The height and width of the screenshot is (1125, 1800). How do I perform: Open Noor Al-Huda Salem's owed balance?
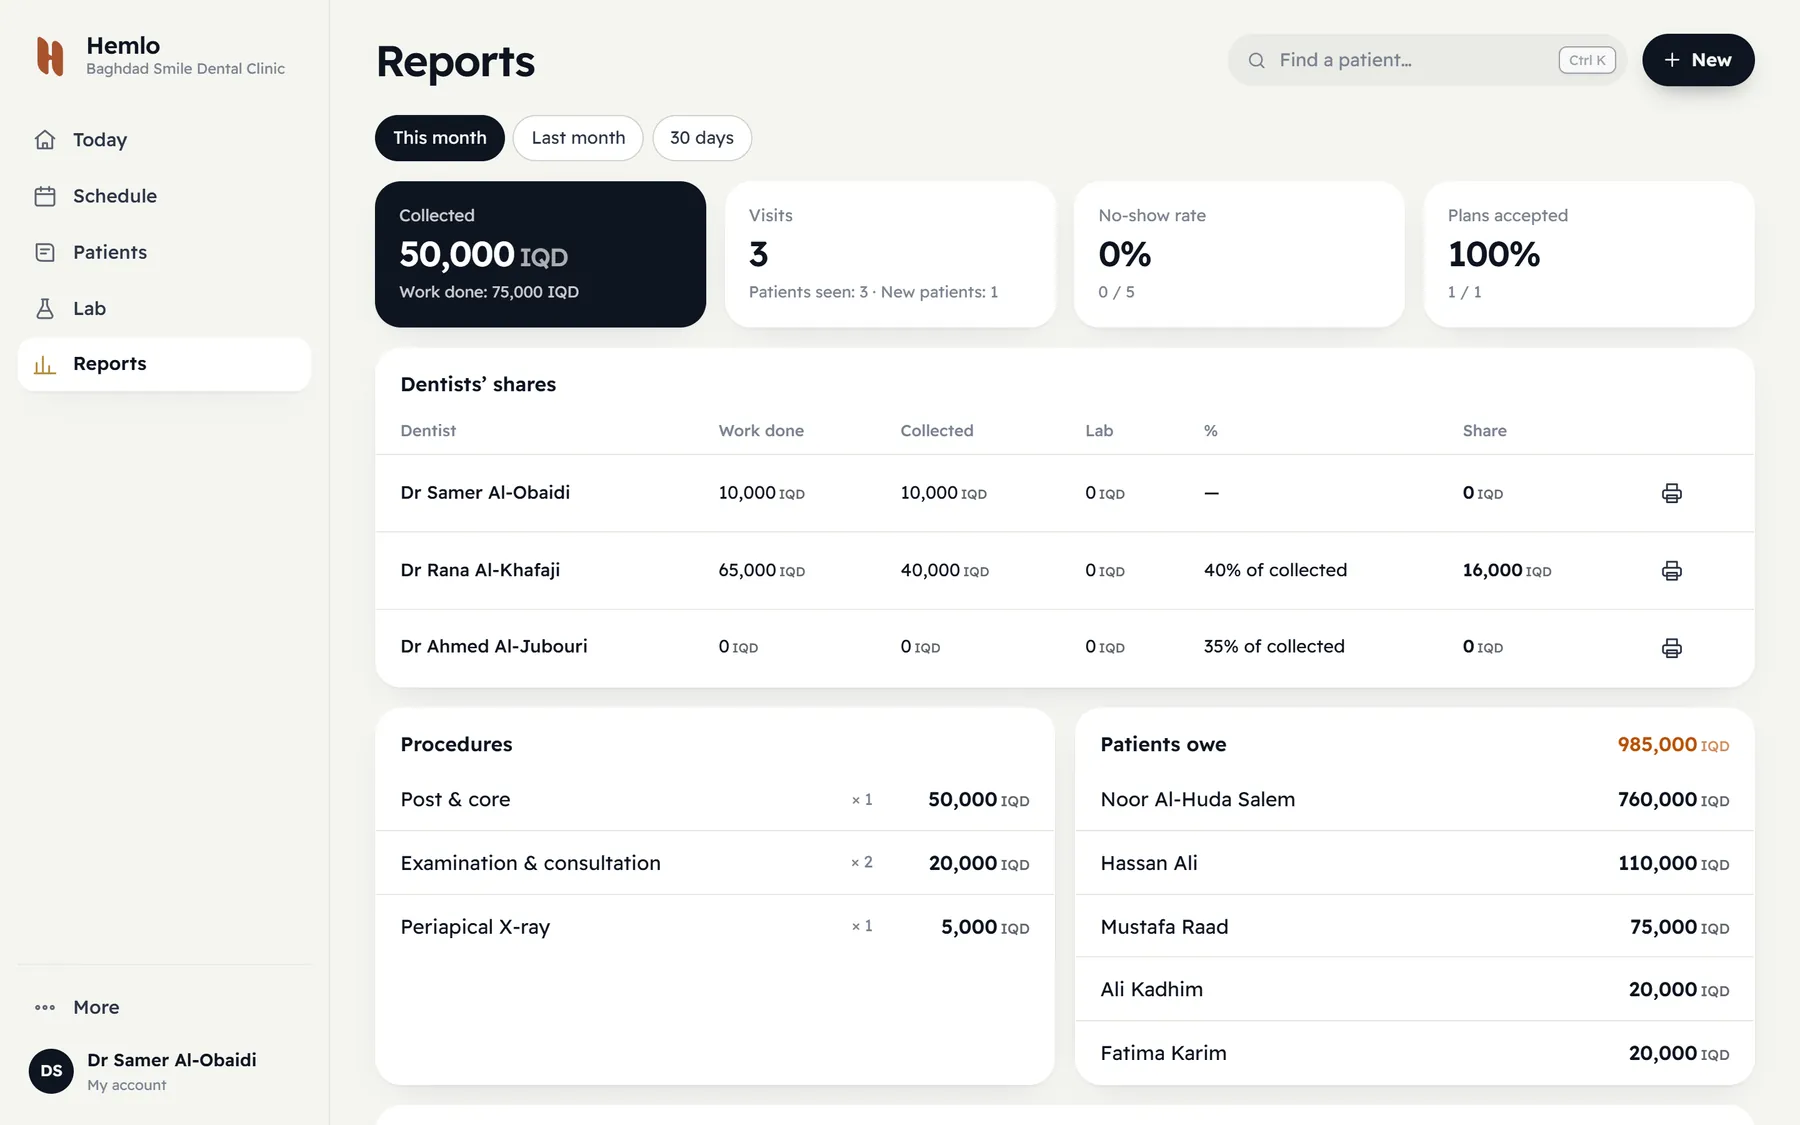1414,799
